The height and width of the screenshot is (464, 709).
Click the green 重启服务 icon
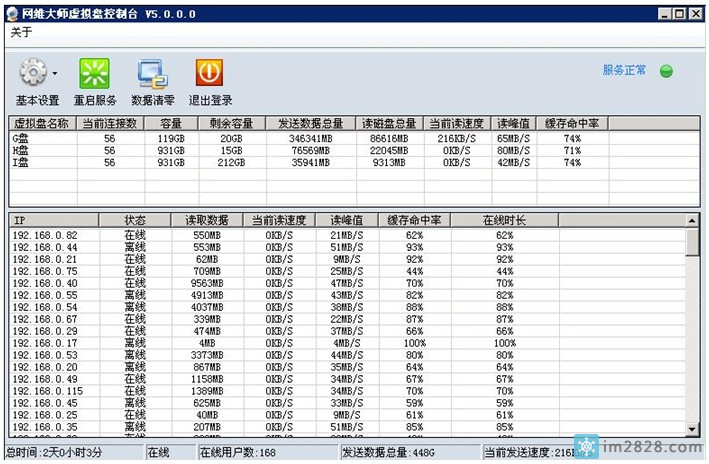(x=95, y=73)
